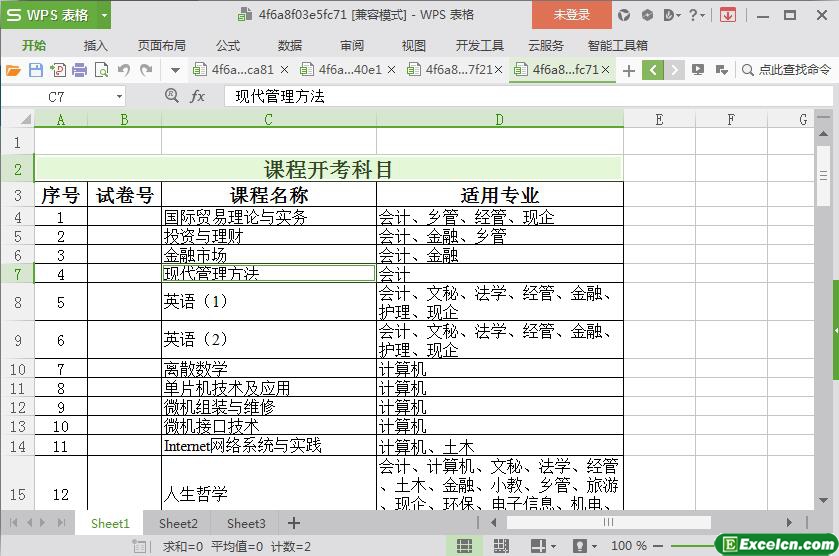Click the insert function fx icon

coord(198,96)
